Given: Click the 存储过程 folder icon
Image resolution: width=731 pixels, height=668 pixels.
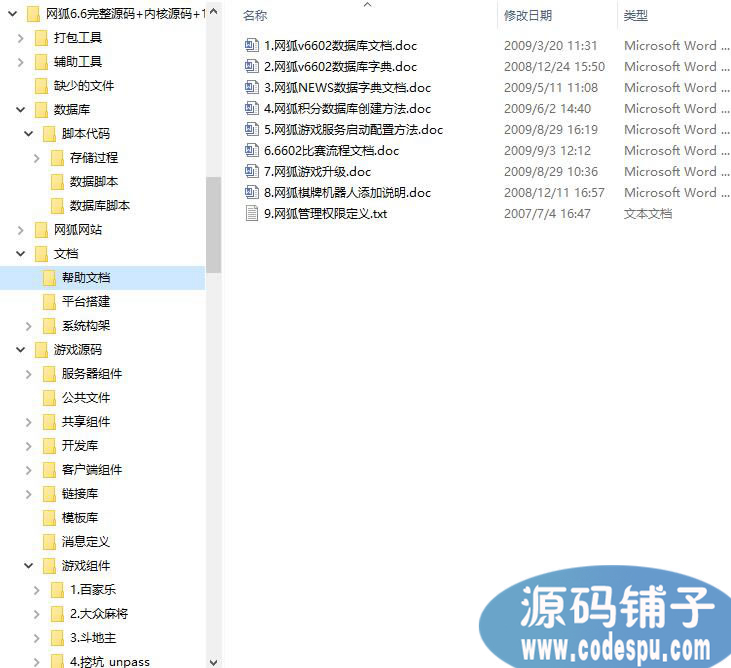Looking at the screenshot, I should (57, 158).
